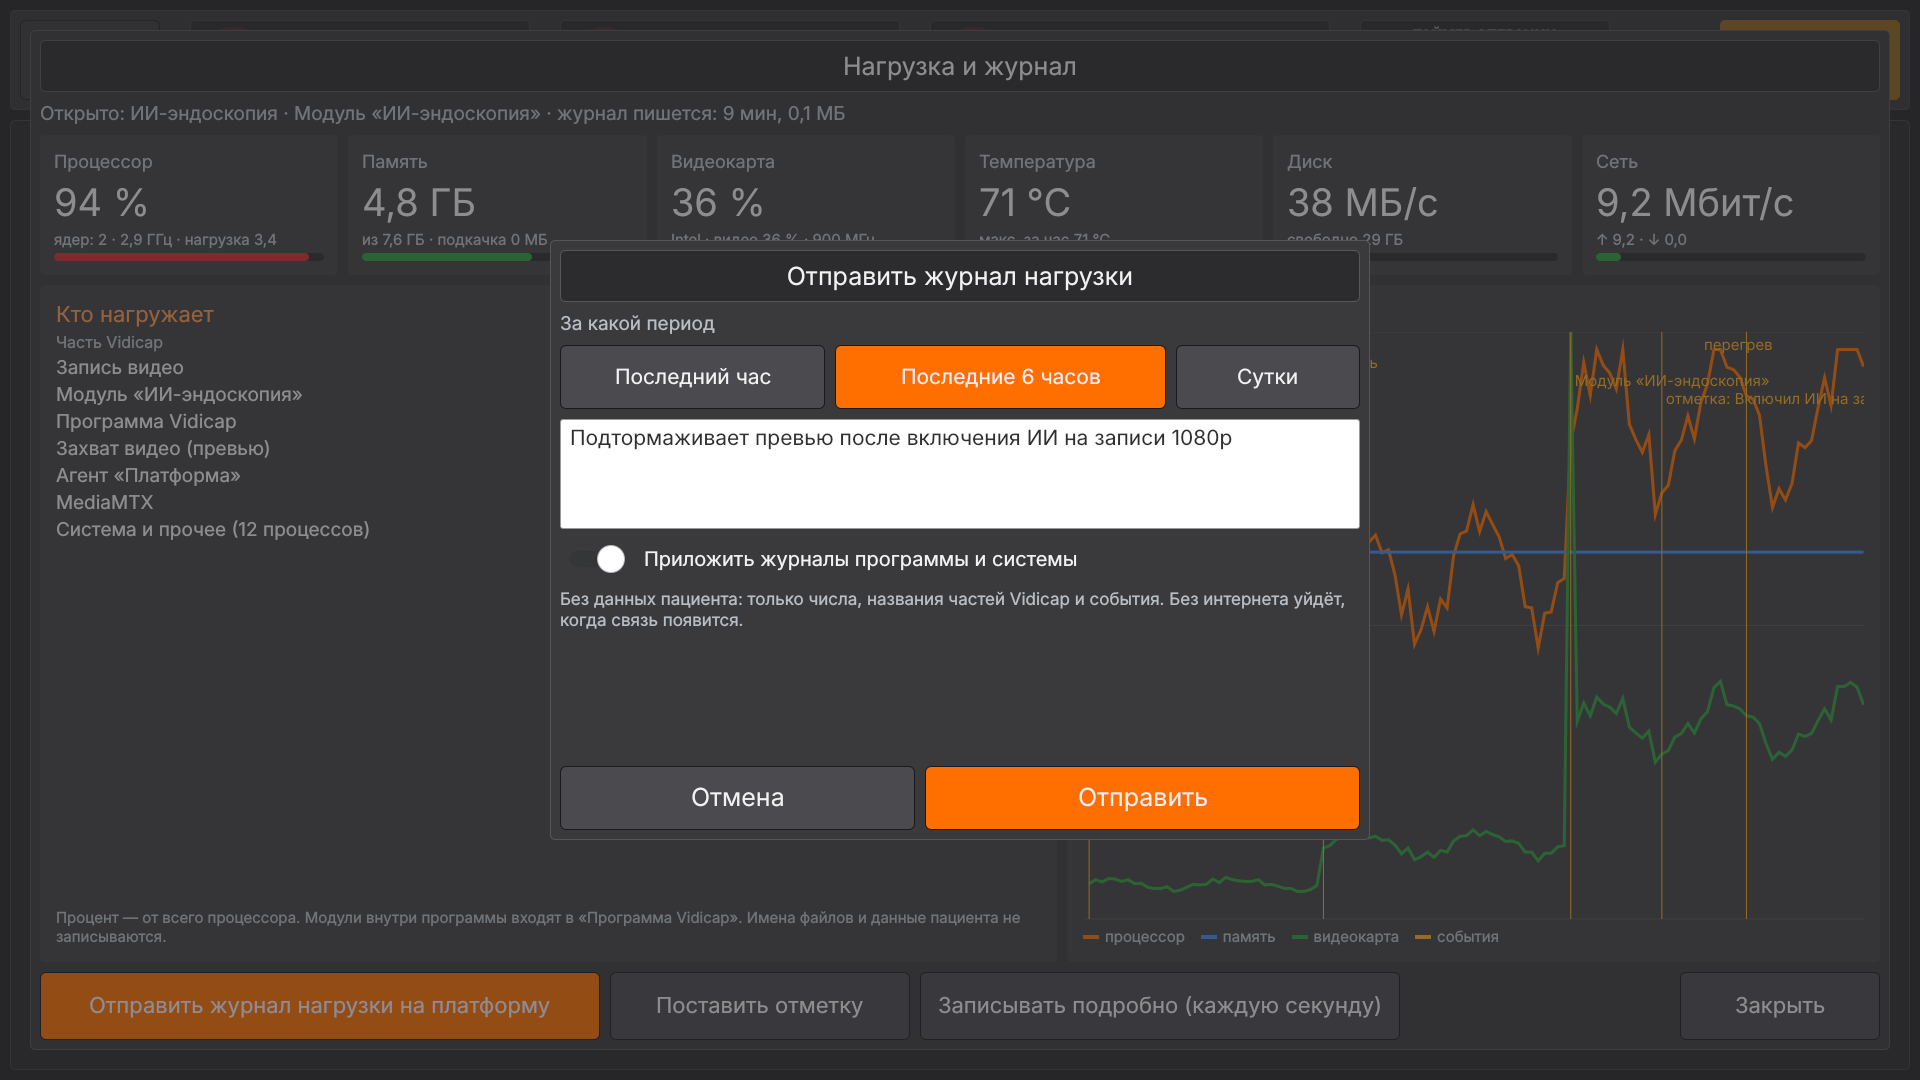Click the "Нагрузка и журнал" window title
Screen dimensions: 1920x1080
(x=960, y=67)
